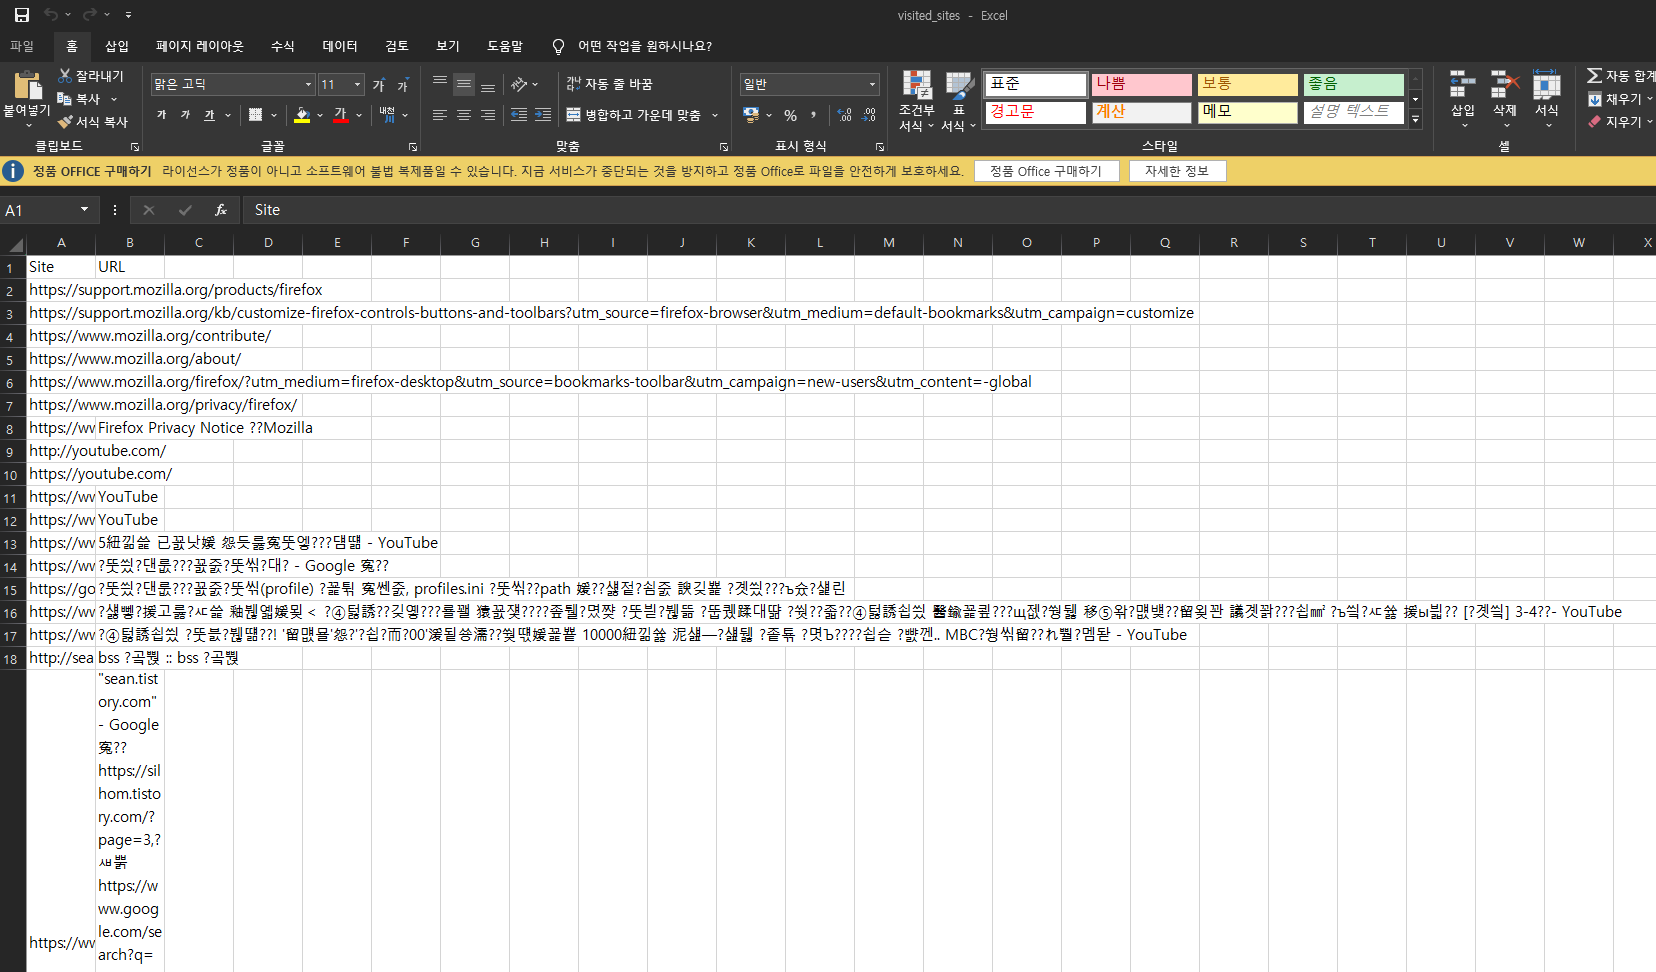Viewport: 1656px width, 972px height.
Task: Switch to 데이터 (Data) tab
Action: 340,46
